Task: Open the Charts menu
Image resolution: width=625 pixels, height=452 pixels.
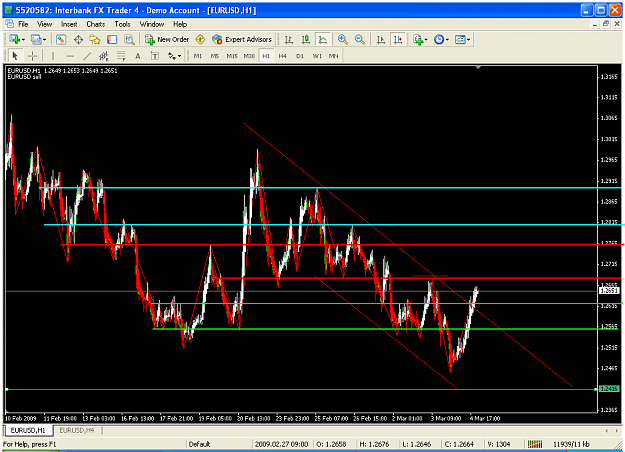Action: (96, 24)
